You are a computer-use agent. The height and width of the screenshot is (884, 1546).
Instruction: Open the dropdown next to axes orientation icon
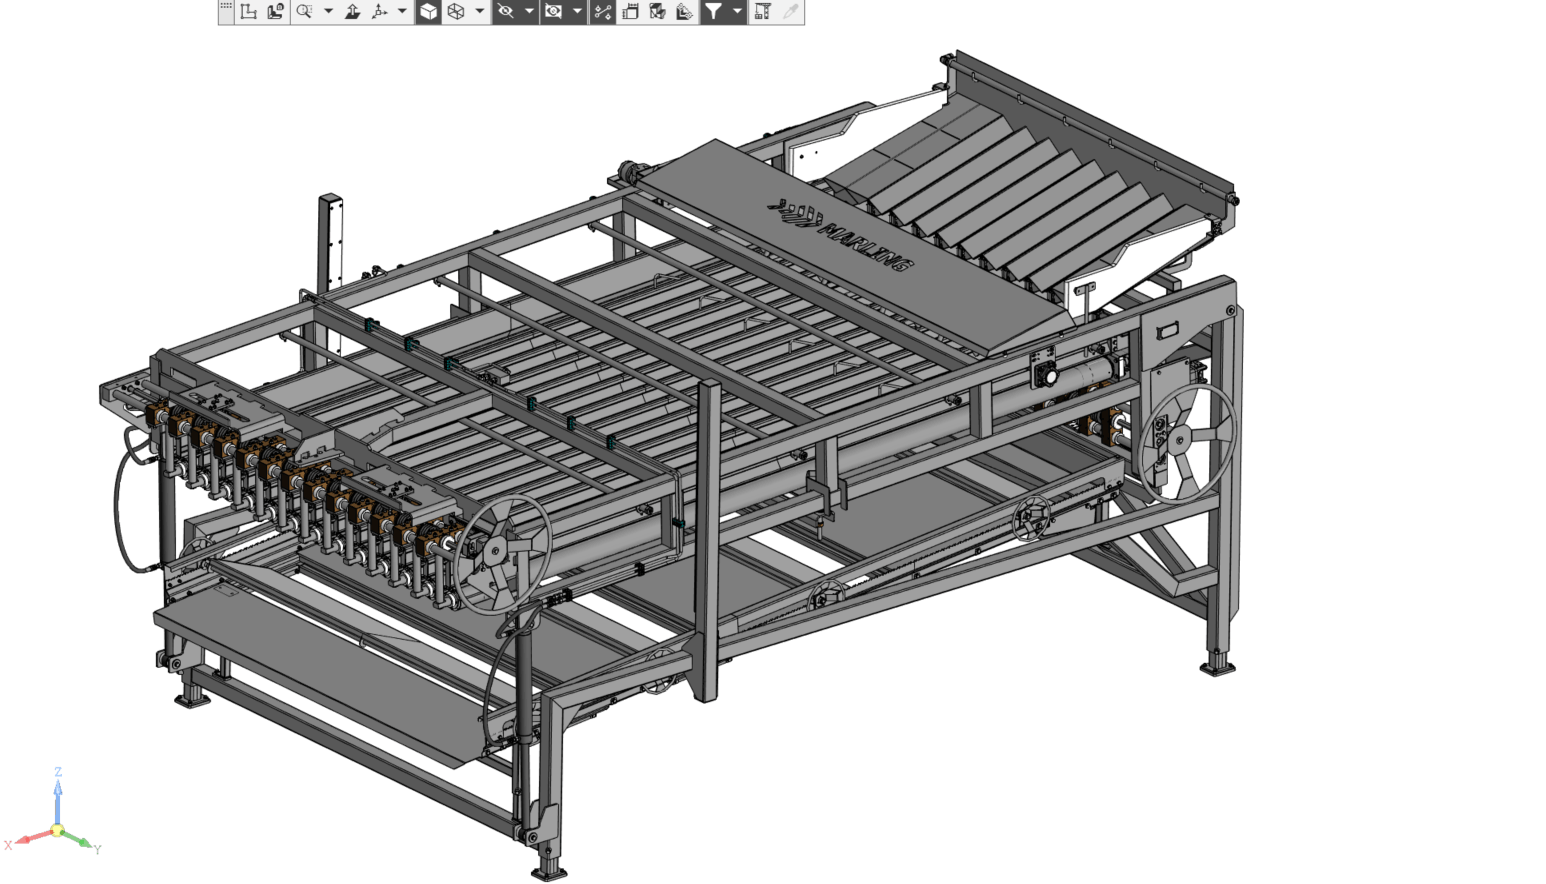click(x=402, y=12)
